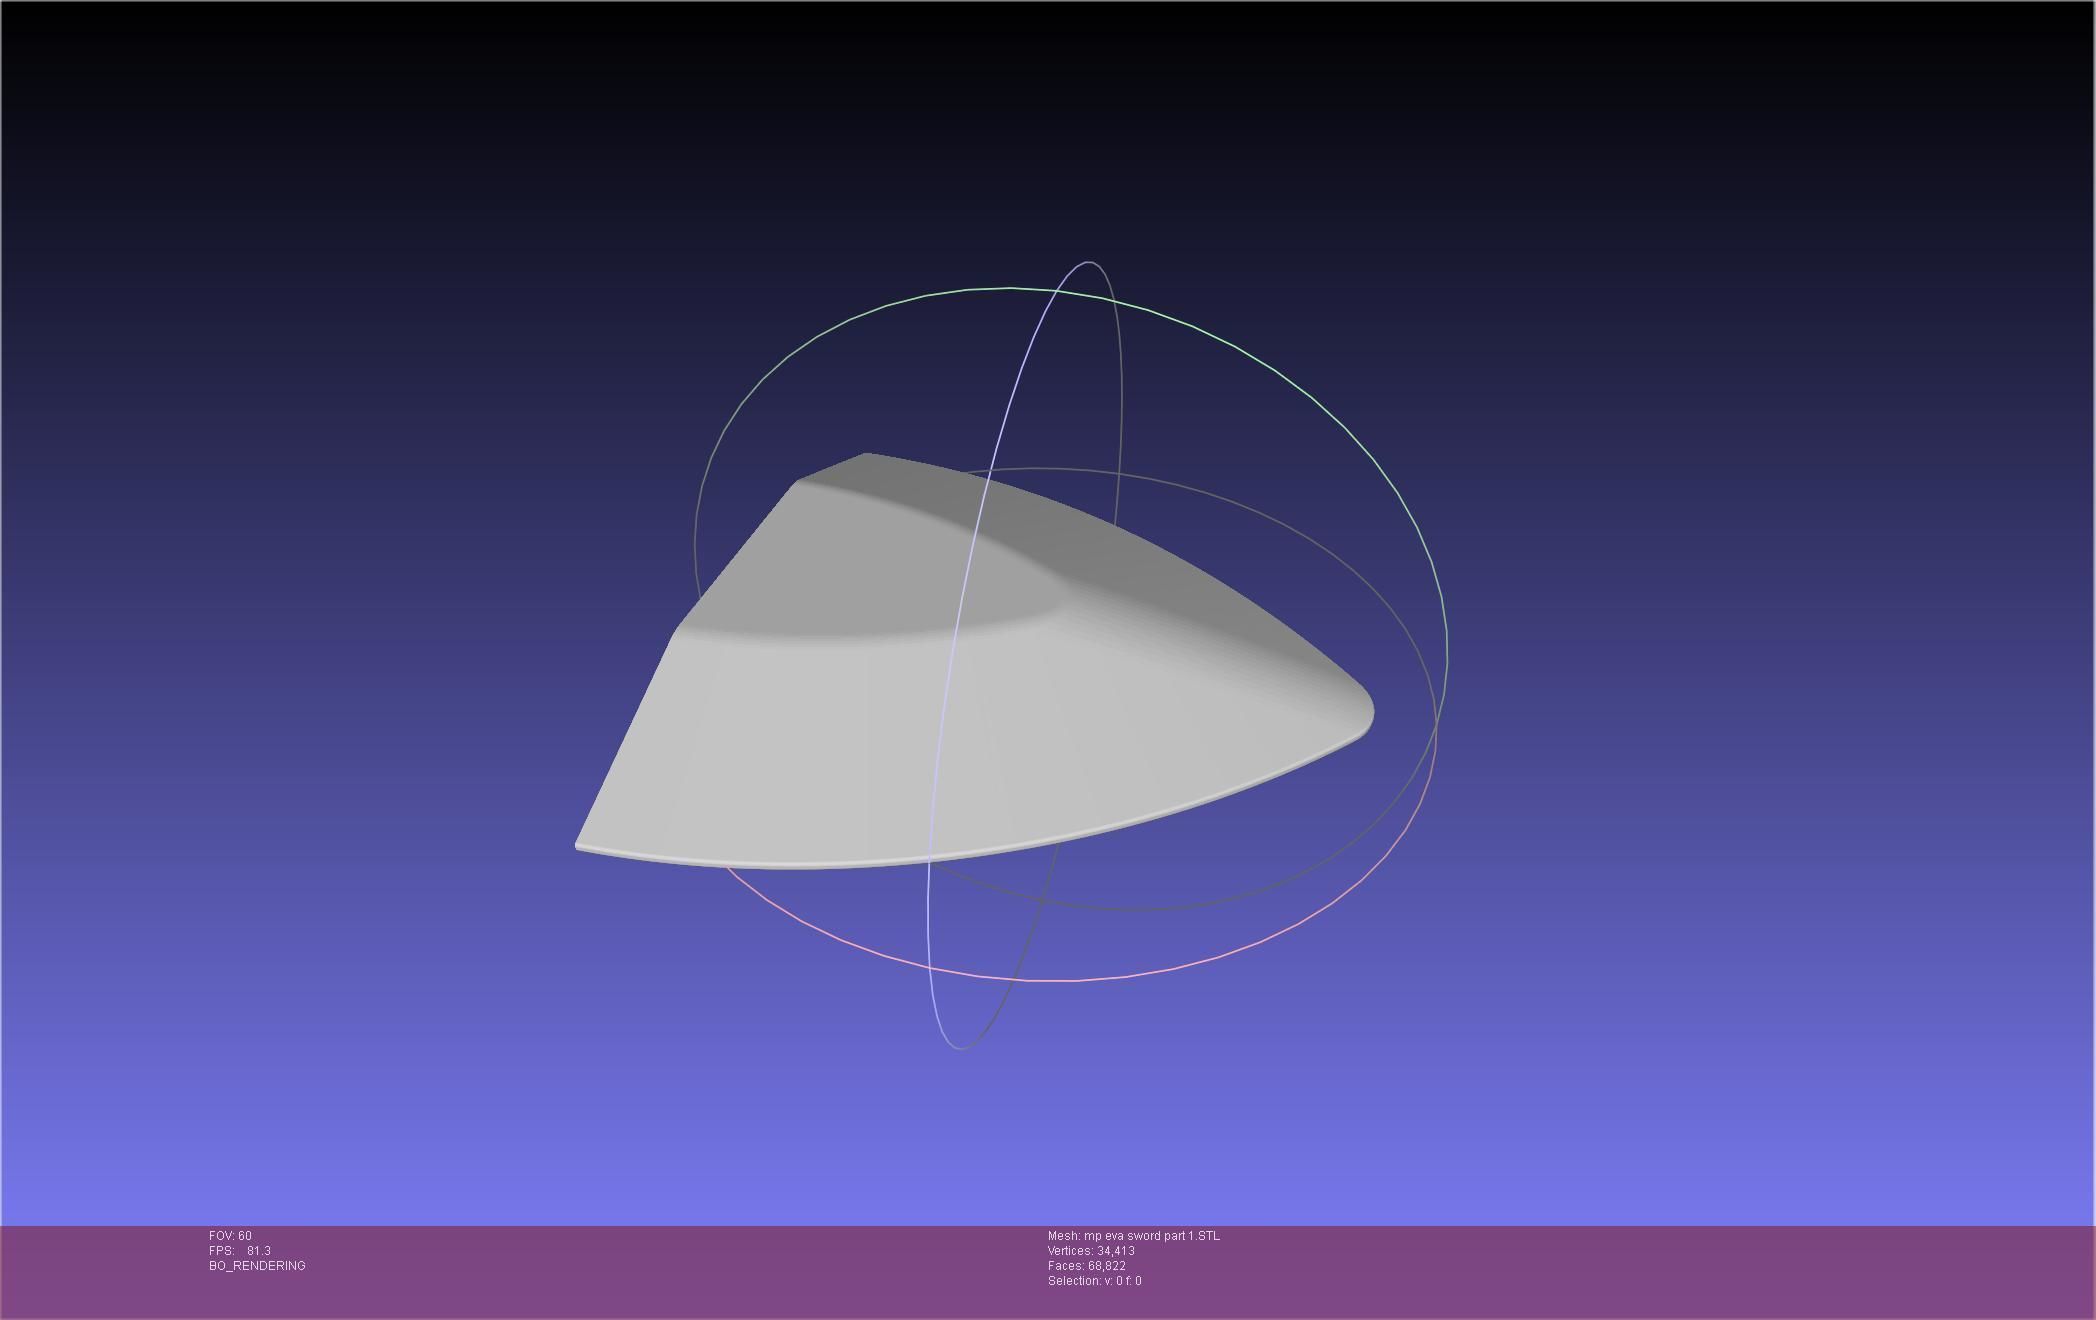The width and height of the screenshot is (2096, 1320).
Task: Click the rounded right tip of the mesh
Action: tap(1366, 712)
